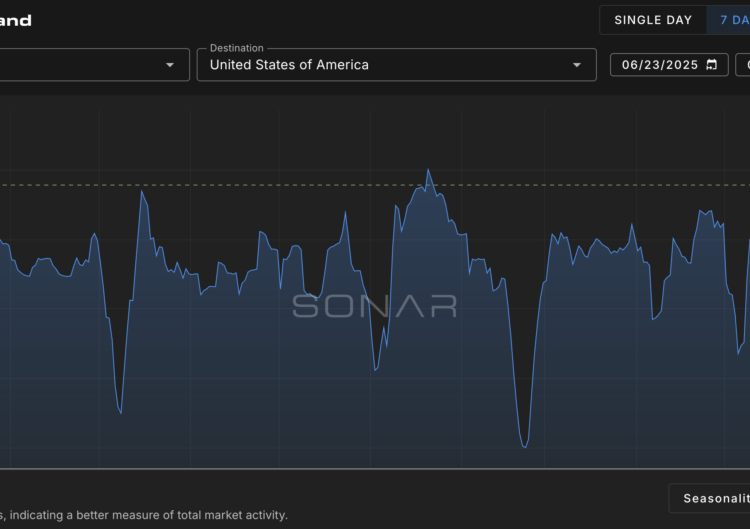This screenshot has height=529, width=750.
Task: Click the text about total market activity
Action: click(x=143, y=515)
